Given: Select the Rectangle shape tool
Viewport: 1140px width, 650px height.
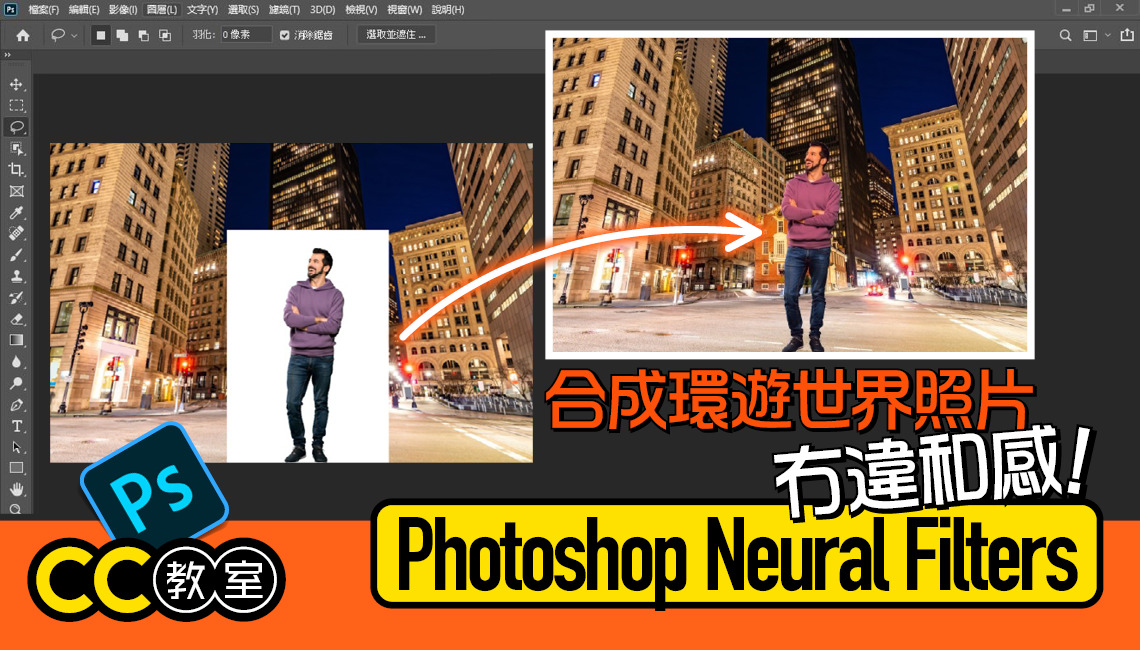Looking at the screenshot, I should click(x=16, y=468).
